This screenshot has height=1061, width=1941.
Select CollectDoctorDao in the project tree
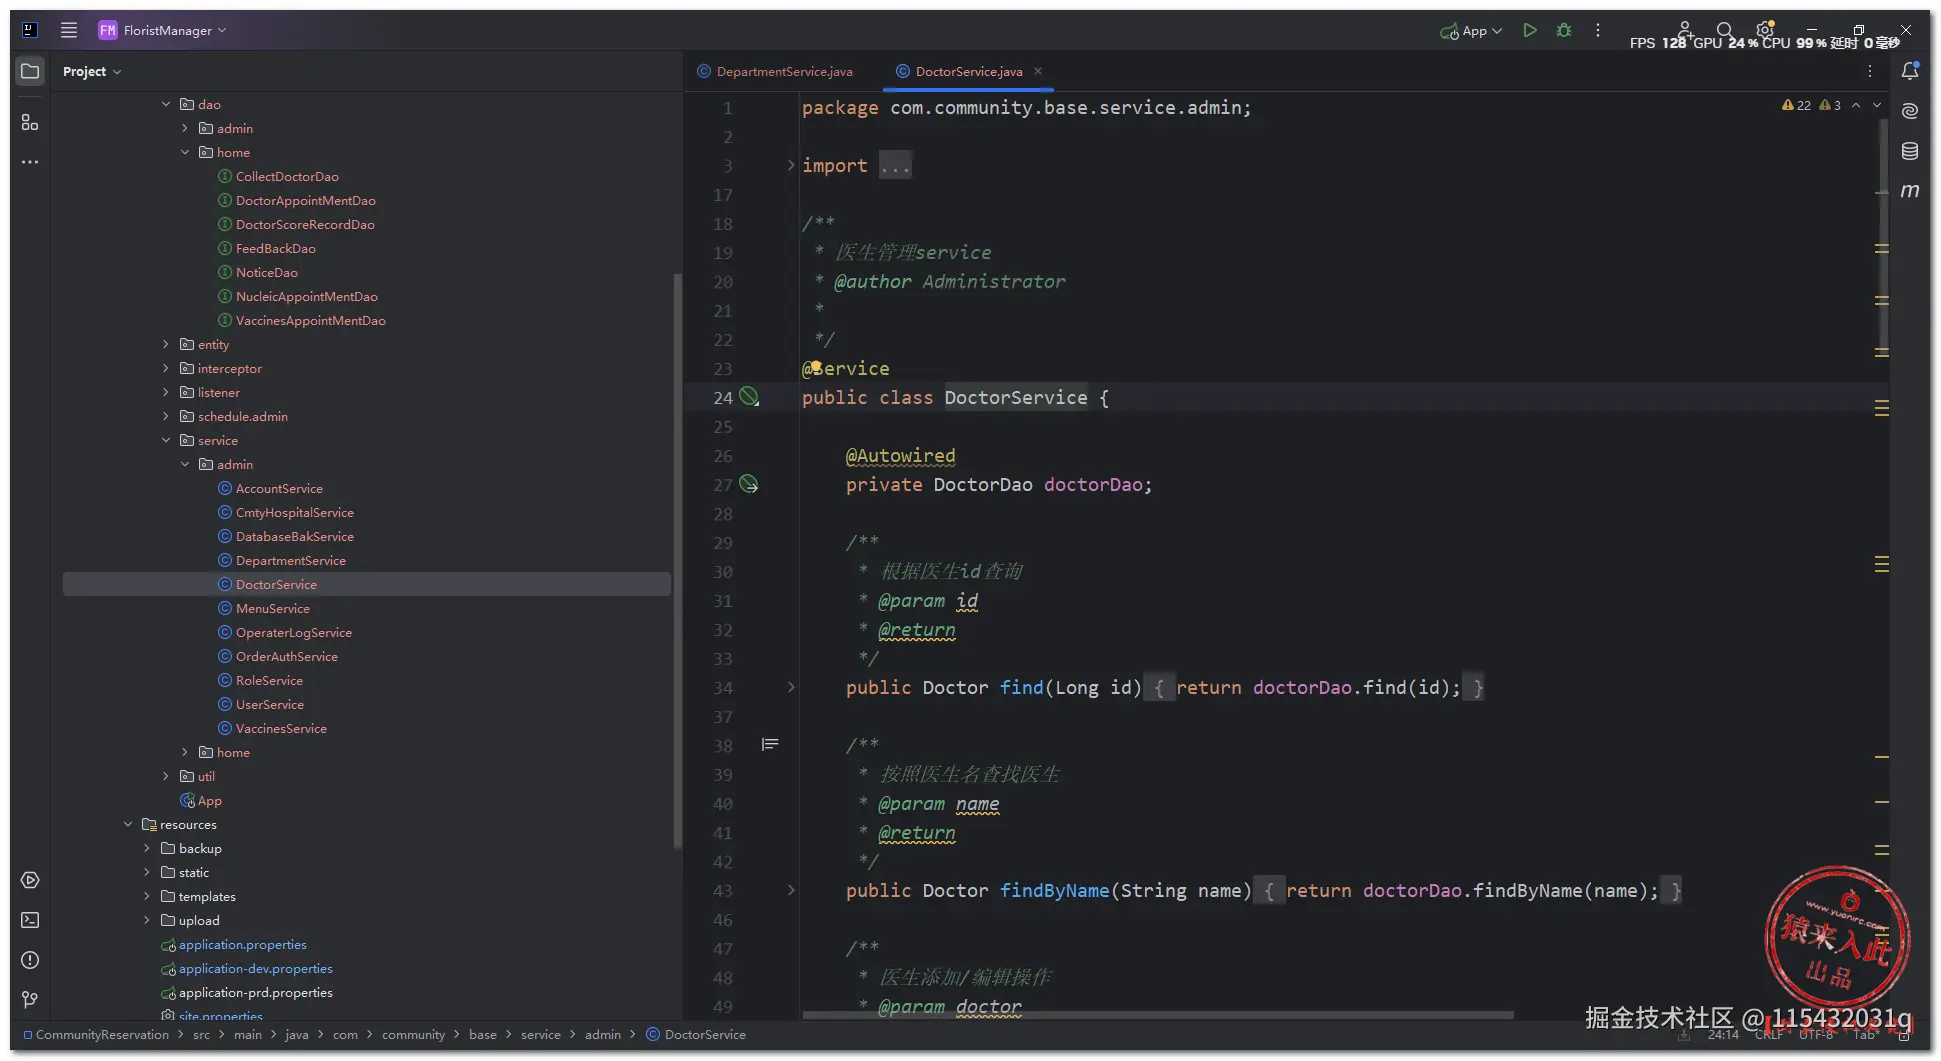click(x=287, y=176)
